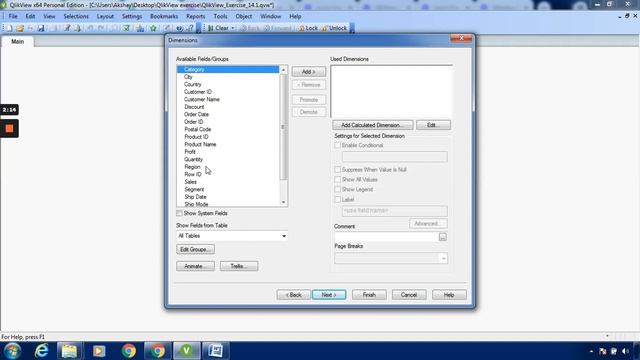Click the Animate button
Screen dimensions: 640x360
196,266
